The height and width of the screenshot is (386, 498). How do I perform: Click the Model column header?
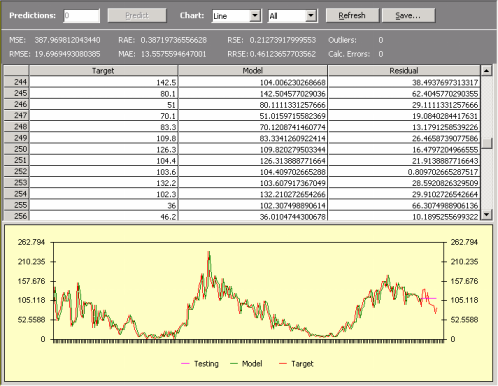[252, 71]
